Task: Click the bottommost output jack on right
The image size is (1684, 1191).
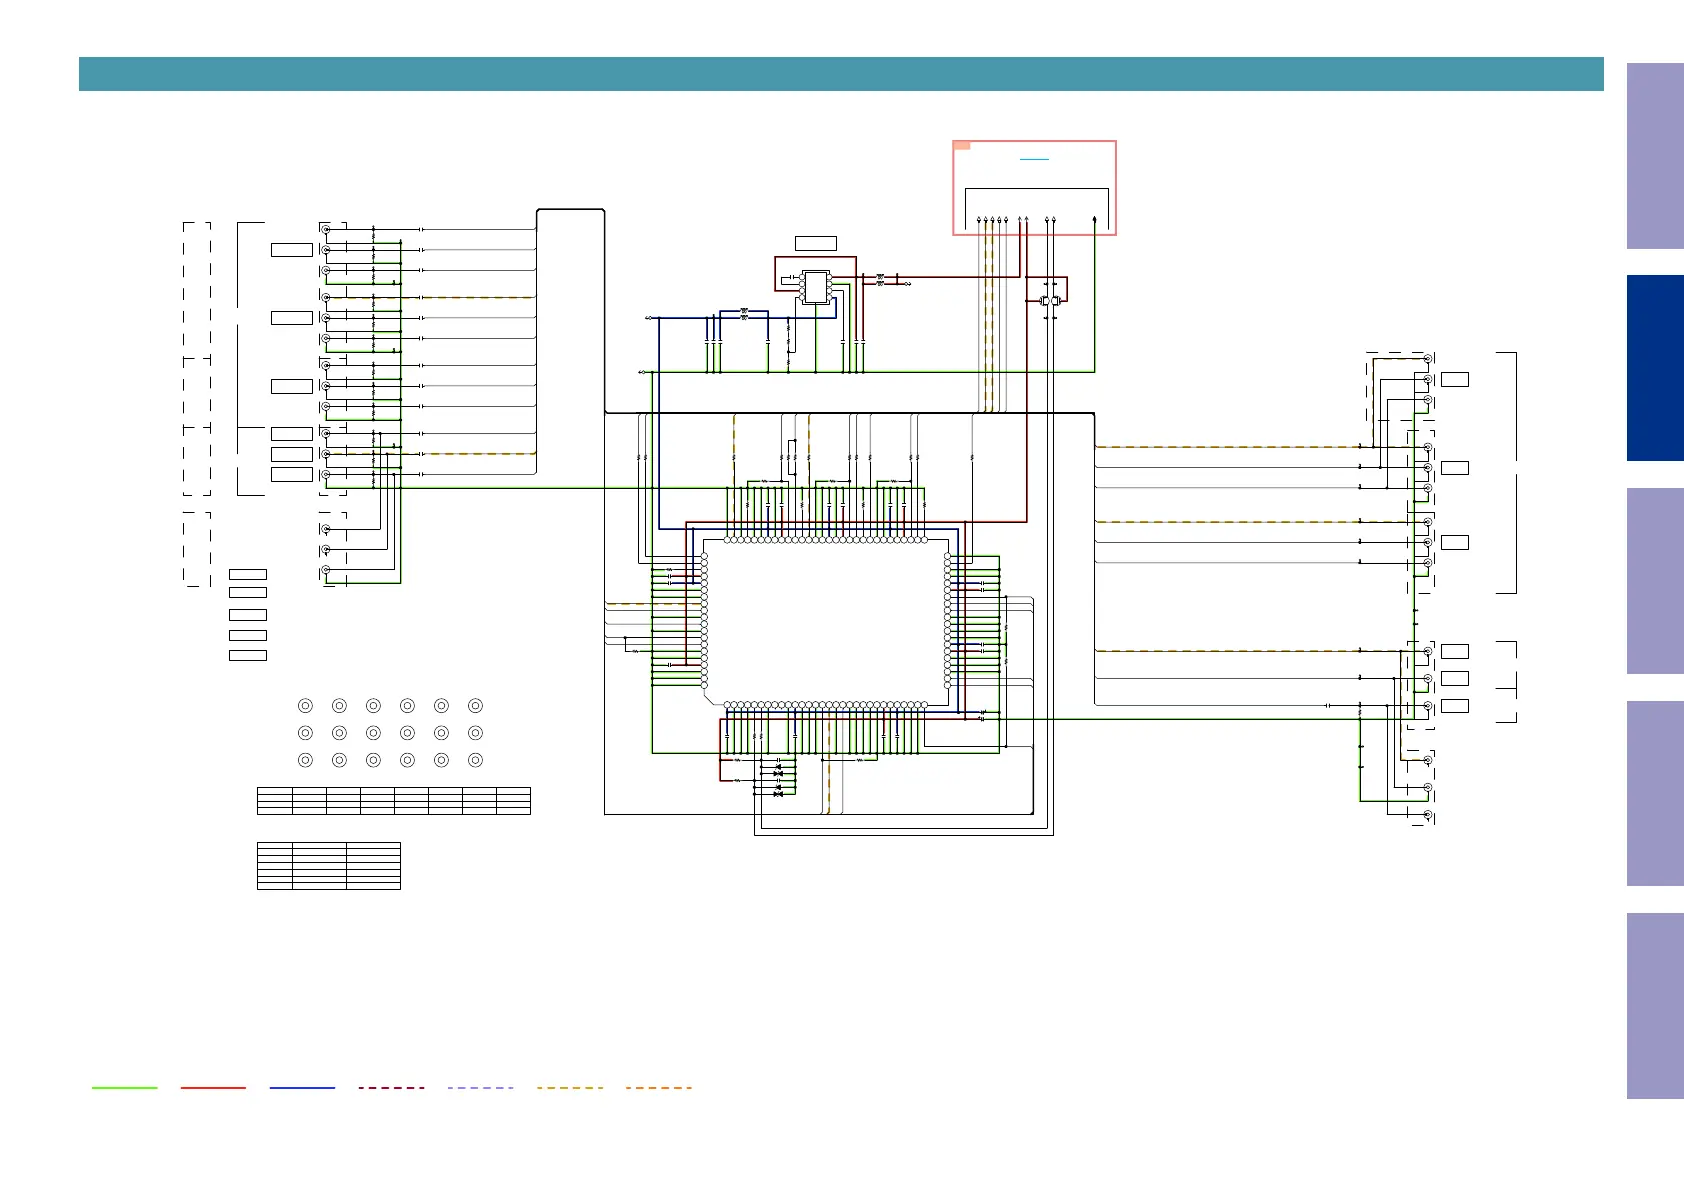Action: point(1427,815)
